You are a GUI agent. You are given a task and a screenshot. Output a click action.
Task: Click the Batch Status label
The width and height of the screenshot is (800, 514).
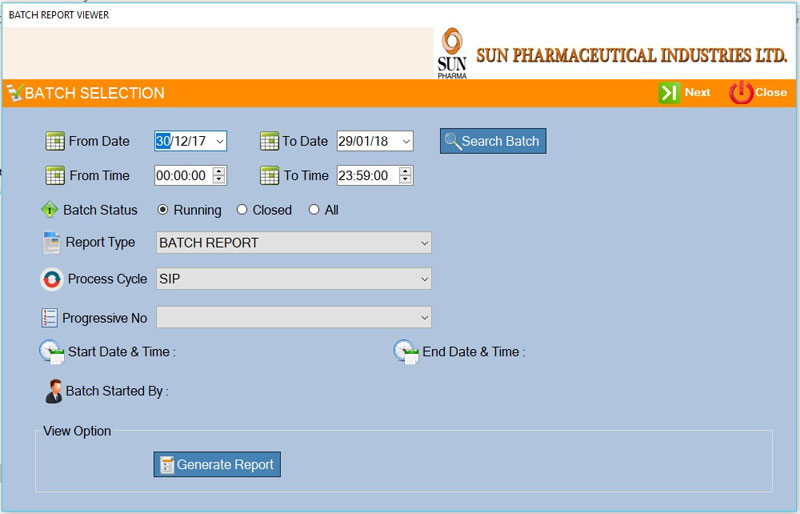pyautogui.click(x=100, y=210)
